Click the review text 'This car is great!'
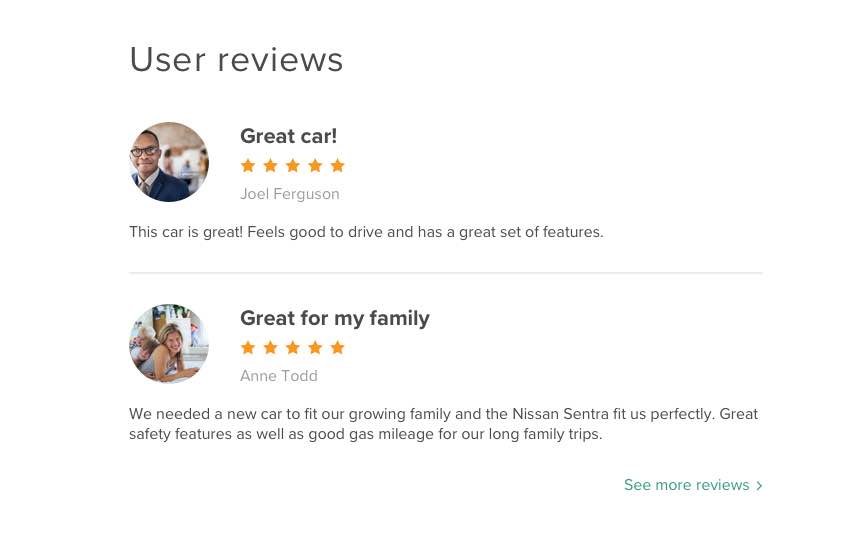 [x=186, y=232]
